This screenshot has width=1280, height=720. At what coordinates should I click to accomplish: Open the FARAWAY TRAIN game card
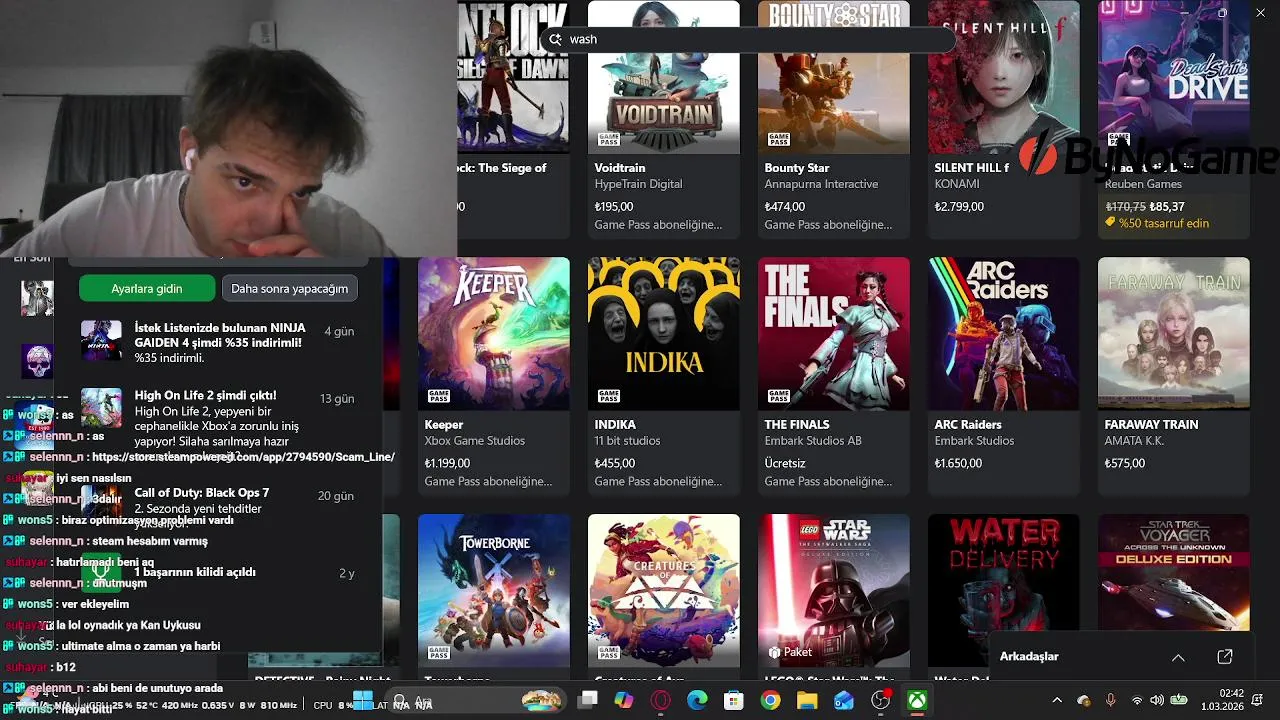coord(1174,375)
